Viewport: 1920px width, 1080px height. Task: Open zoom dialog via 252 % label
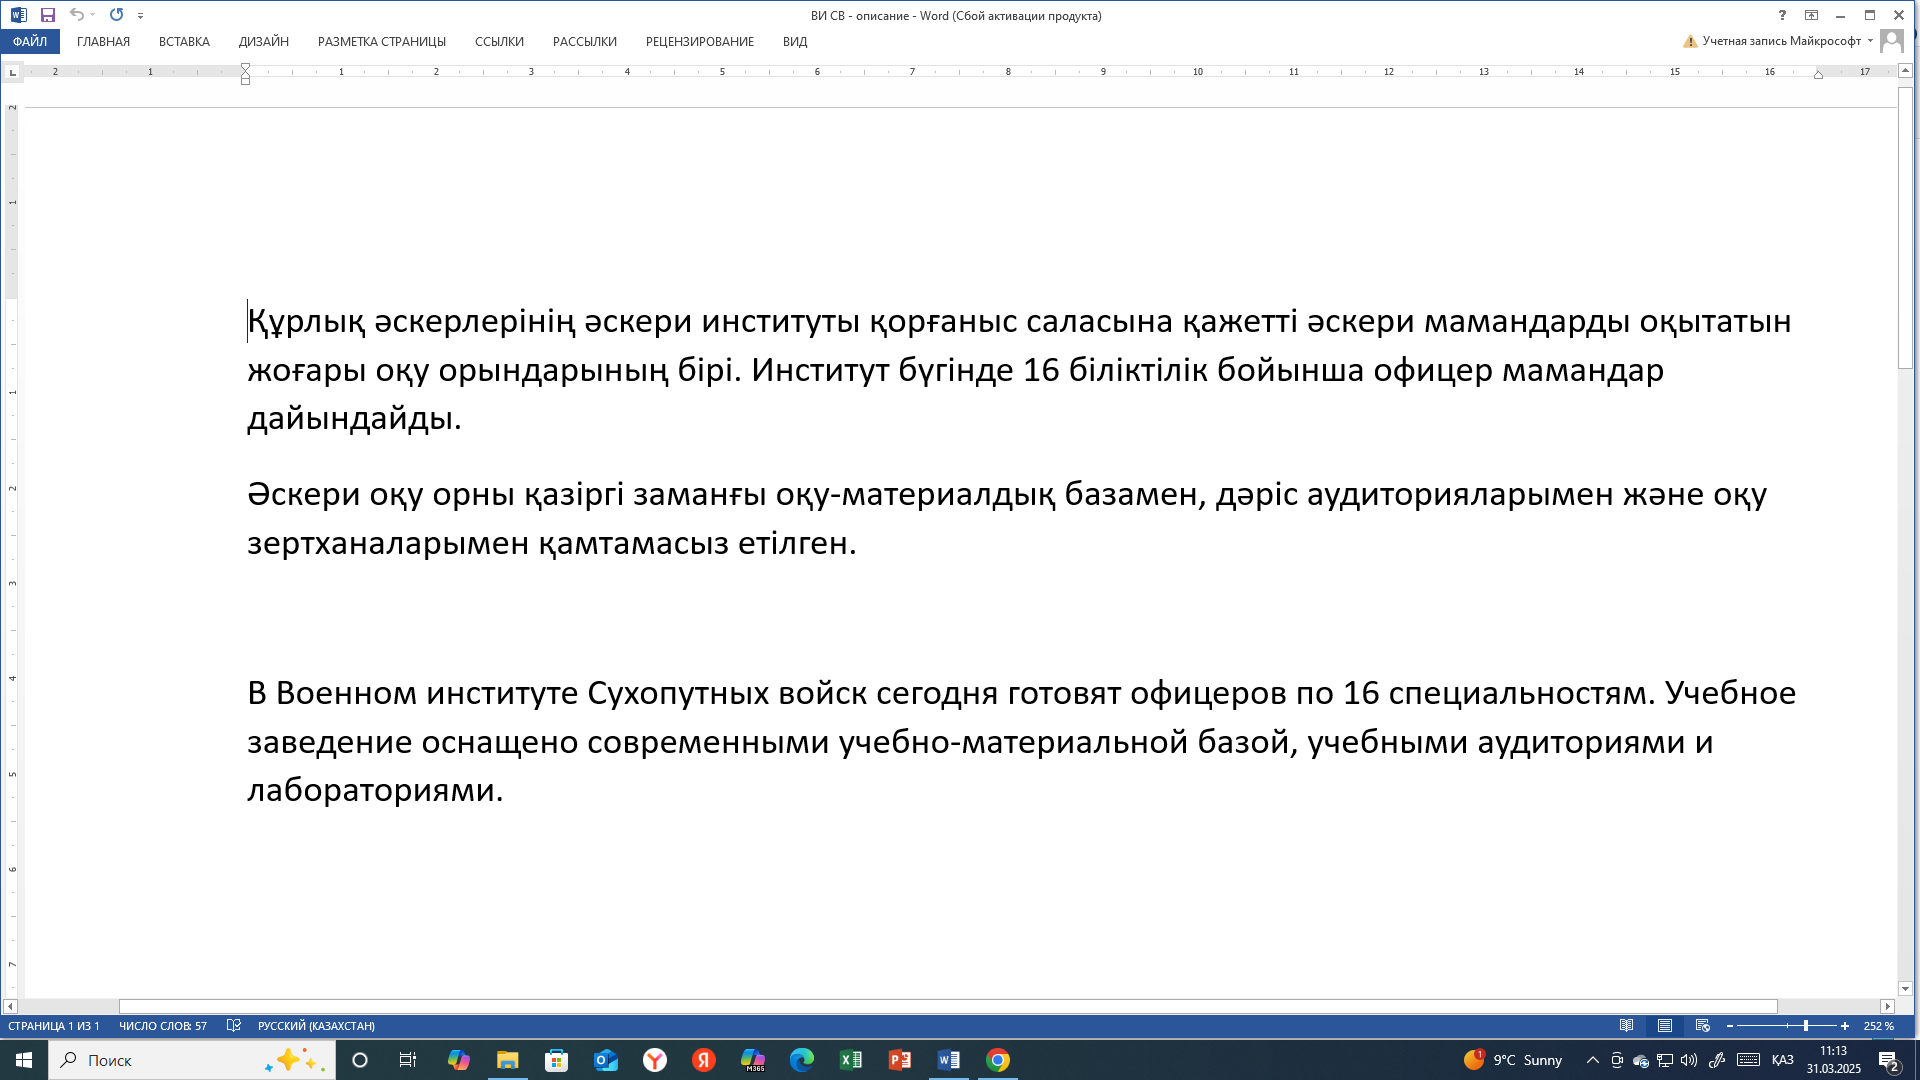[x=1879, y=1026]
